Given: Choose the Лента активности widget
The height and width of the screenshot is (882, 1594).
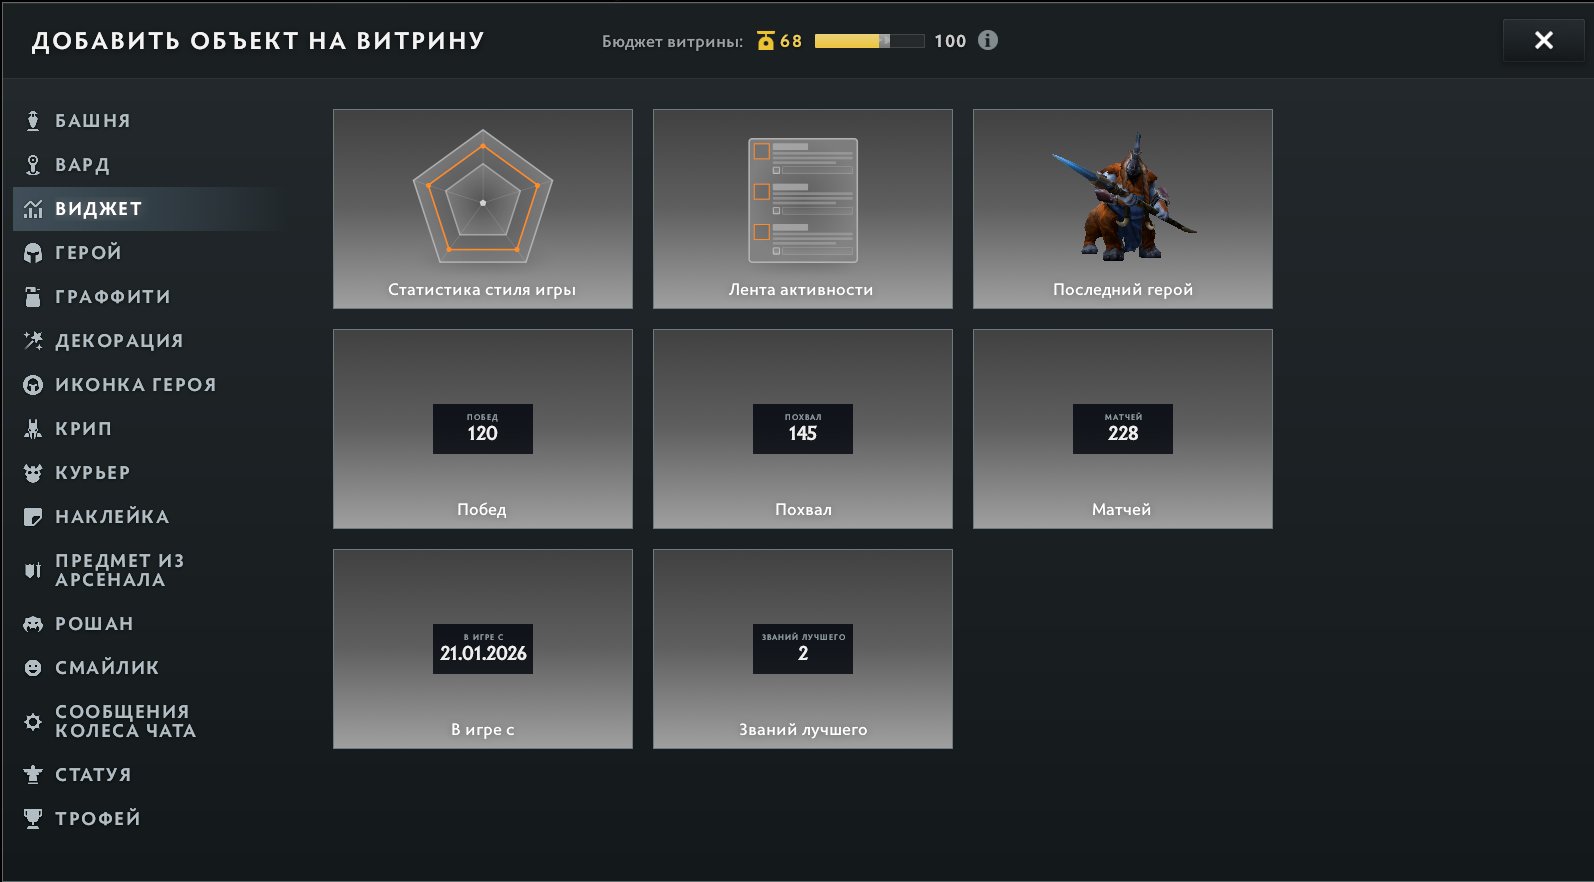Looking at the screenshot, I should [x=802, y=209].
